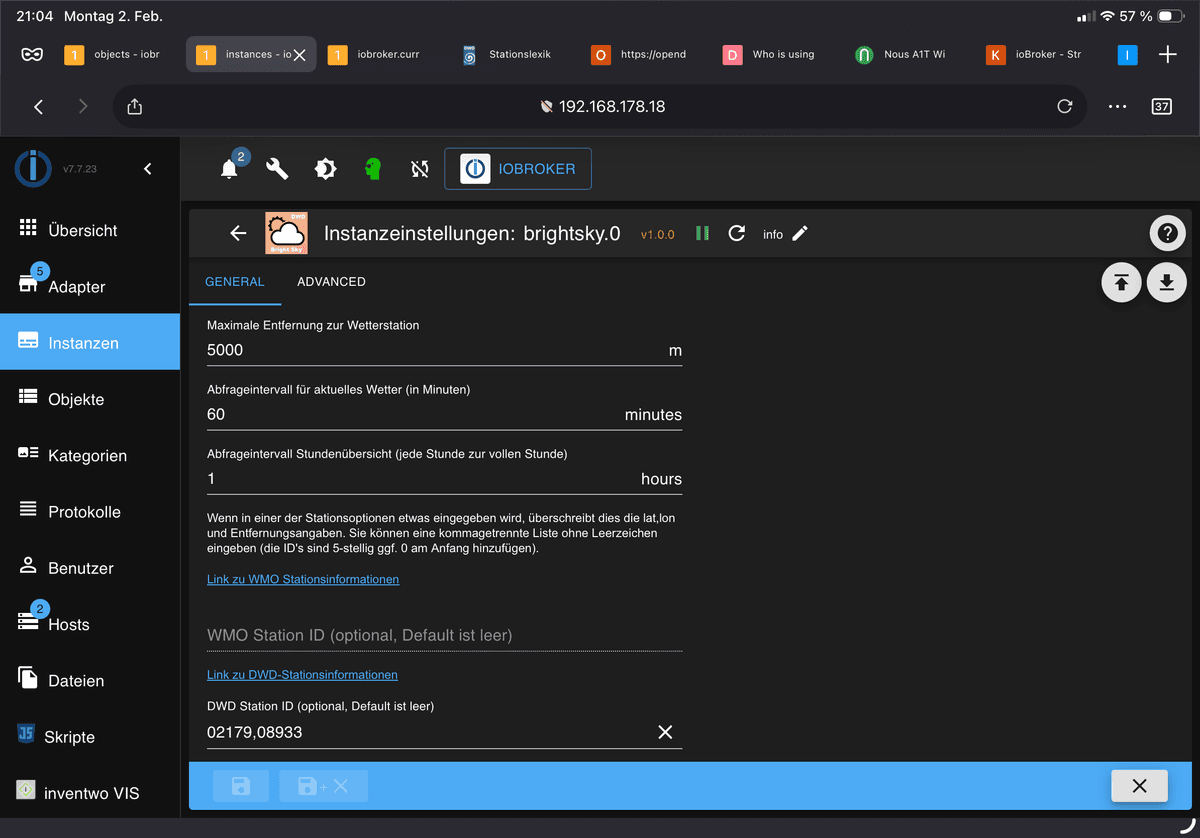Click the address bar 192.168.178.18
The image size is (1200, 838).
(601, 106)
